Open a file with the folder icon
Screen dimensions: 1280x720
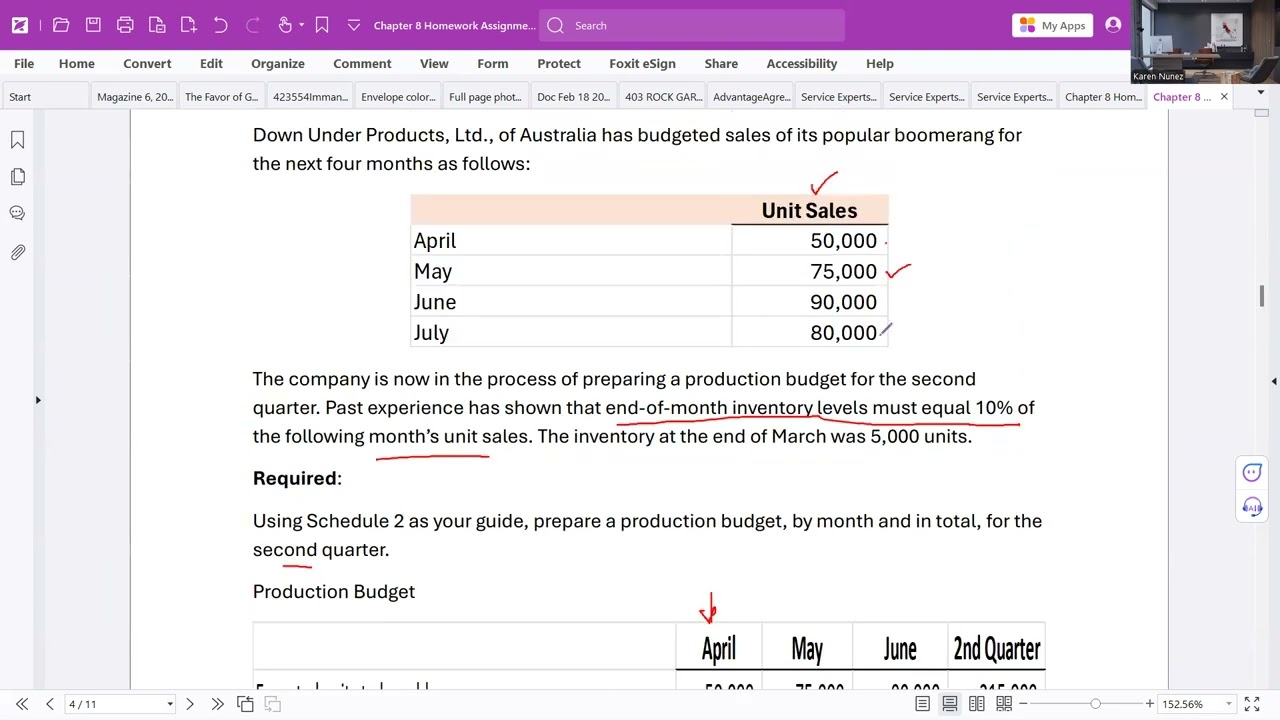point(61,25)
